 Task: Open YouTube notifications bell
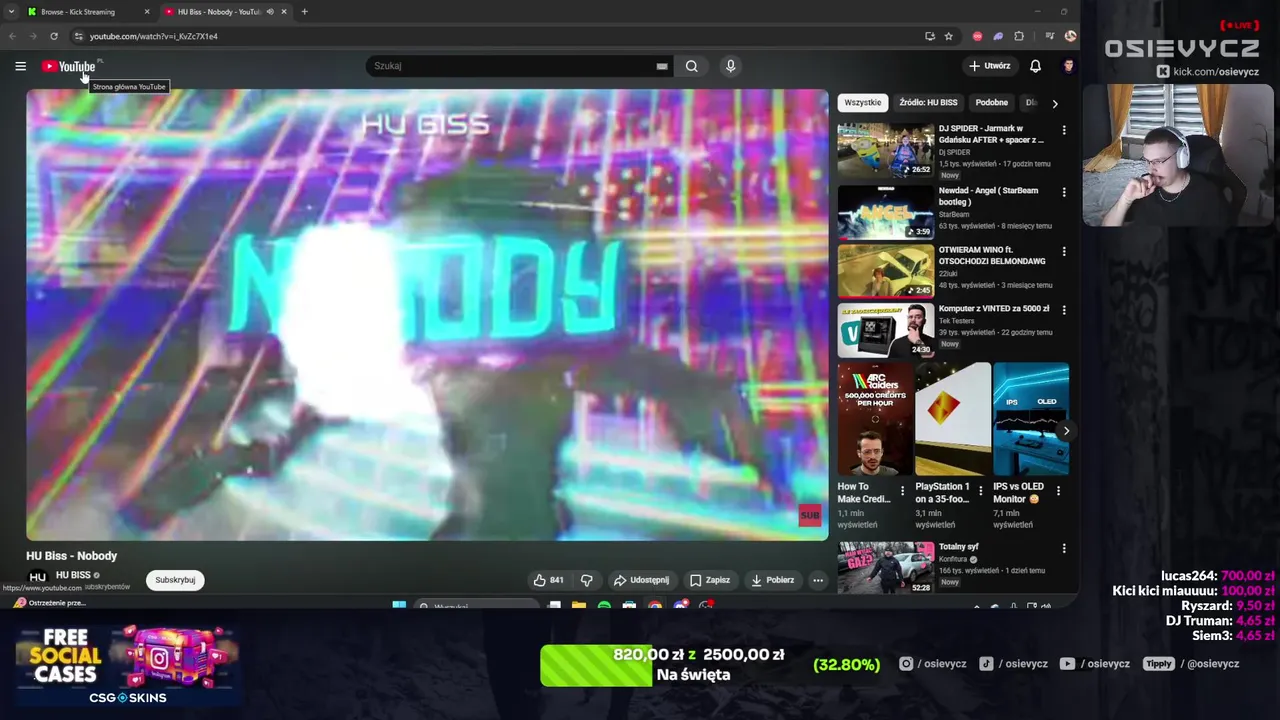pyautogui.click(x=1035, y=66)
